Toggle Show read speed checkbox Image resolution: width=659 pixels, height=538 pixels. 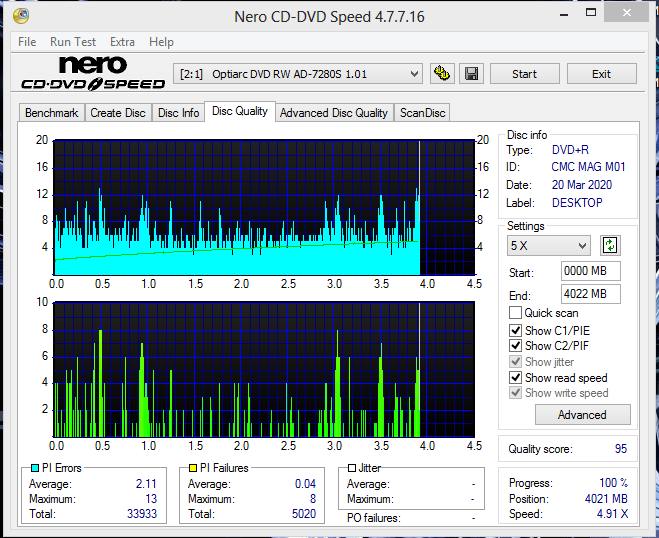click(x=515, y=377)
